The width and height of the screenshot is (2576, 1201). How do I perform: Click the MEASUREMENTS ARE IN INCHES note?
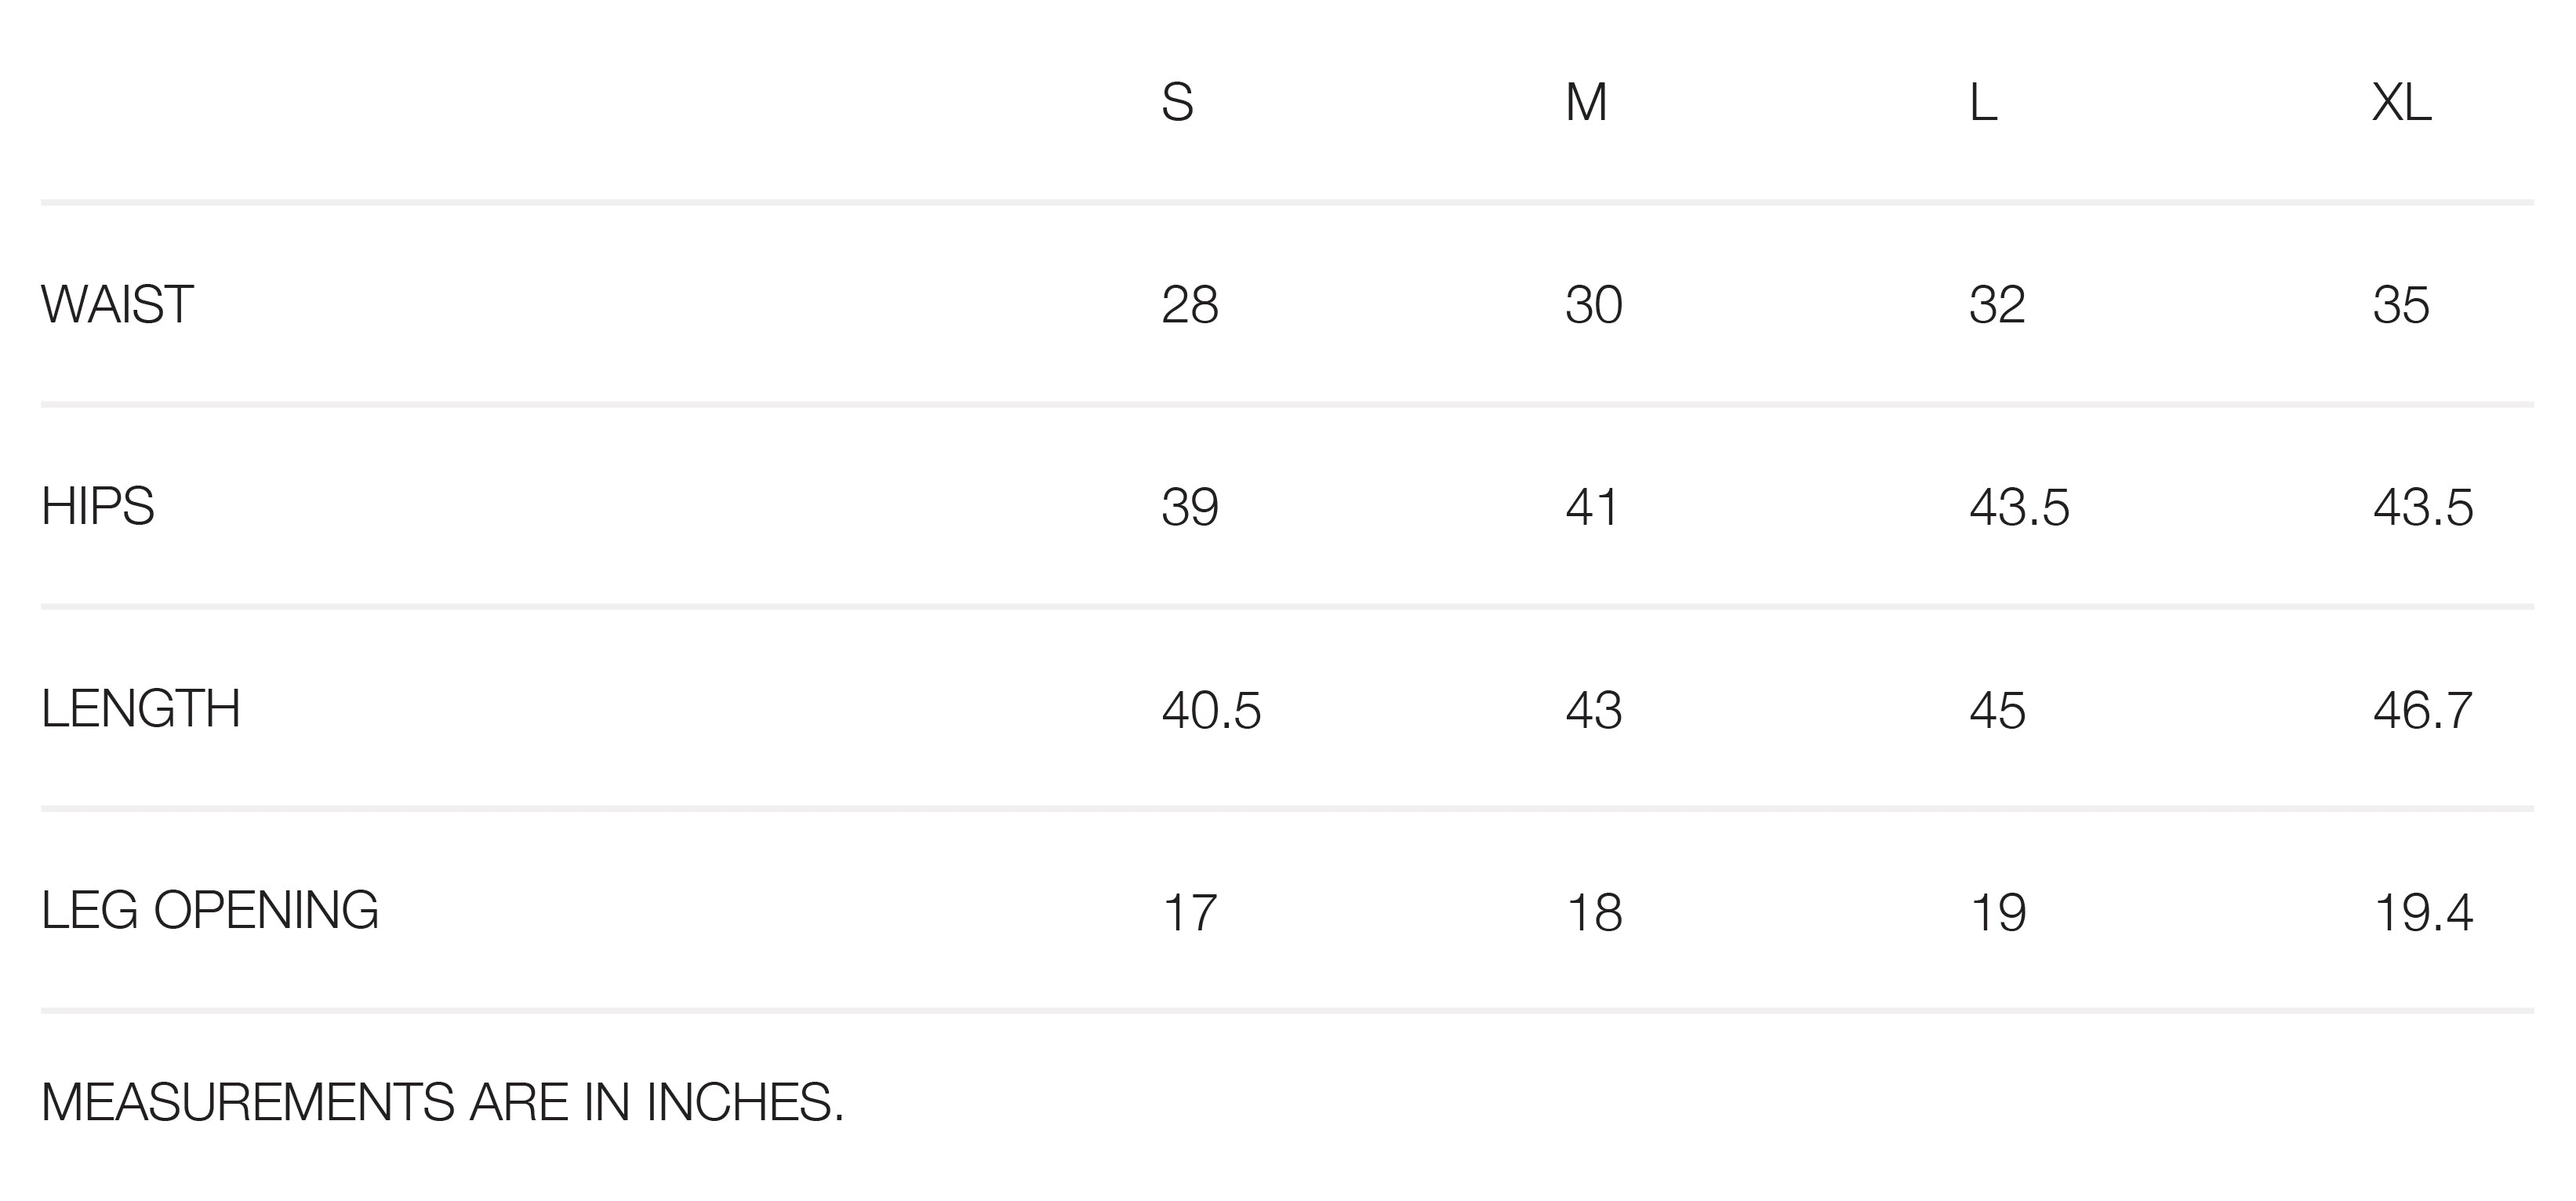(x=443, y=1103)
